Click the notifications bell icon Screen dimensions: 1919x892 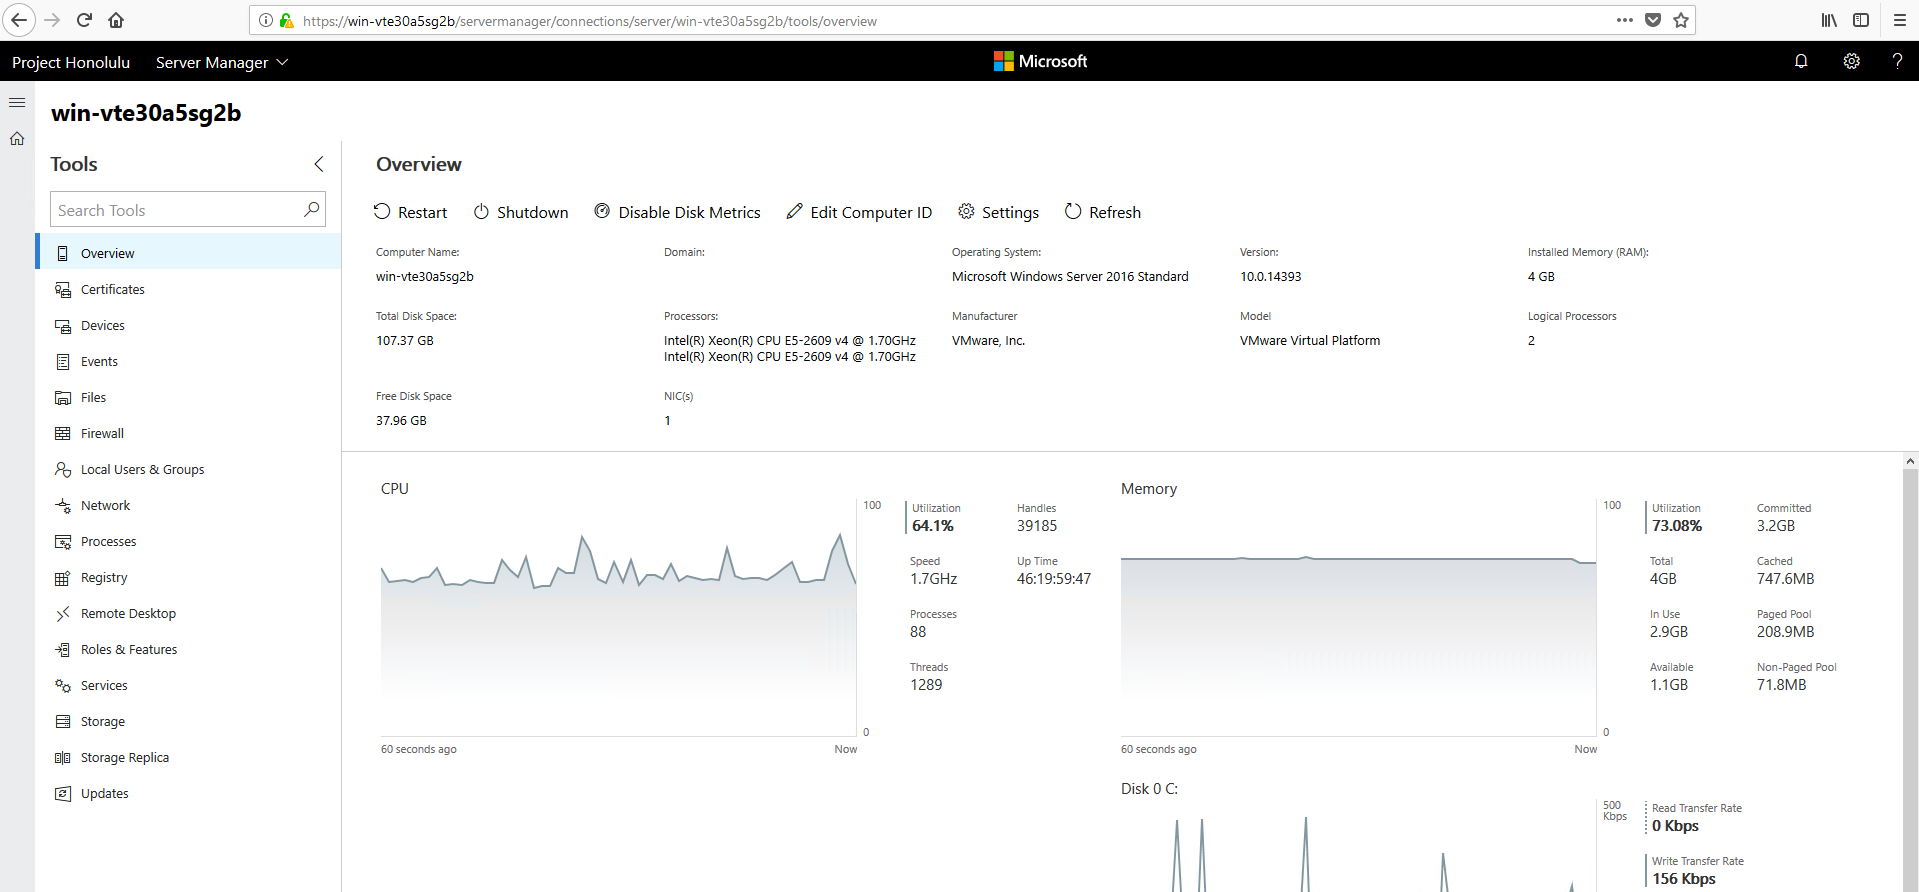(x=1801, y=61)
